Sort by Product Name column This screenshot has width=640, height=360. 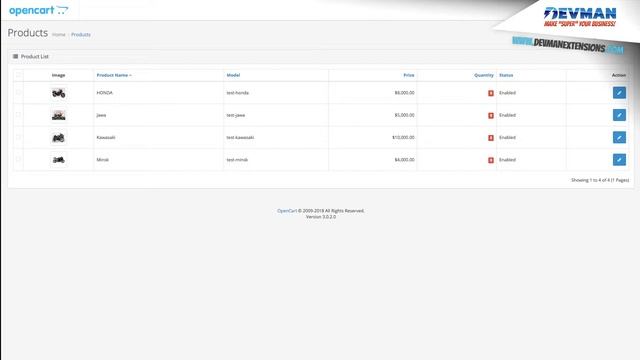pyautogui.click(x=114, y=75)
